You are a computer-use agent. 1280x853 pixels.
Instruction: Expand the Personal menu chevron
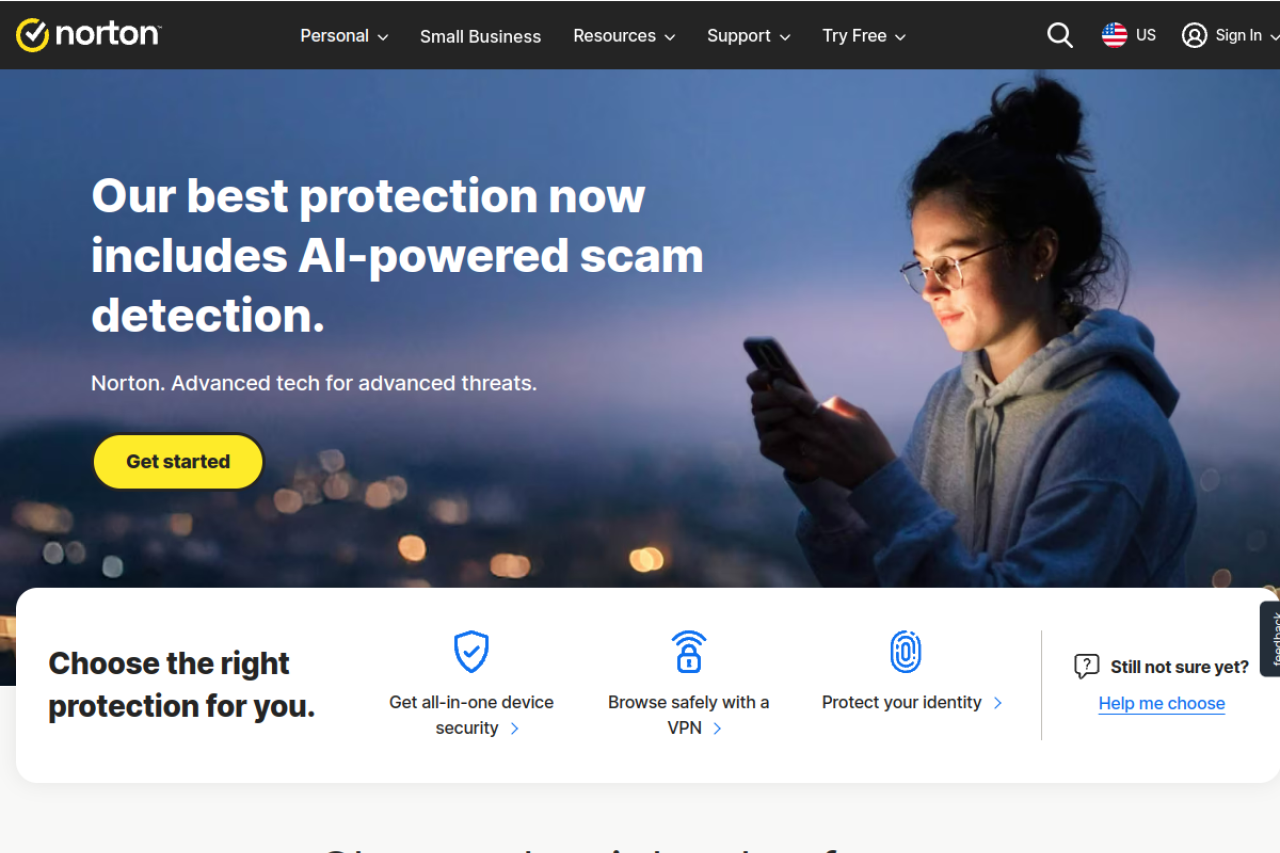[x=382, y=37]
